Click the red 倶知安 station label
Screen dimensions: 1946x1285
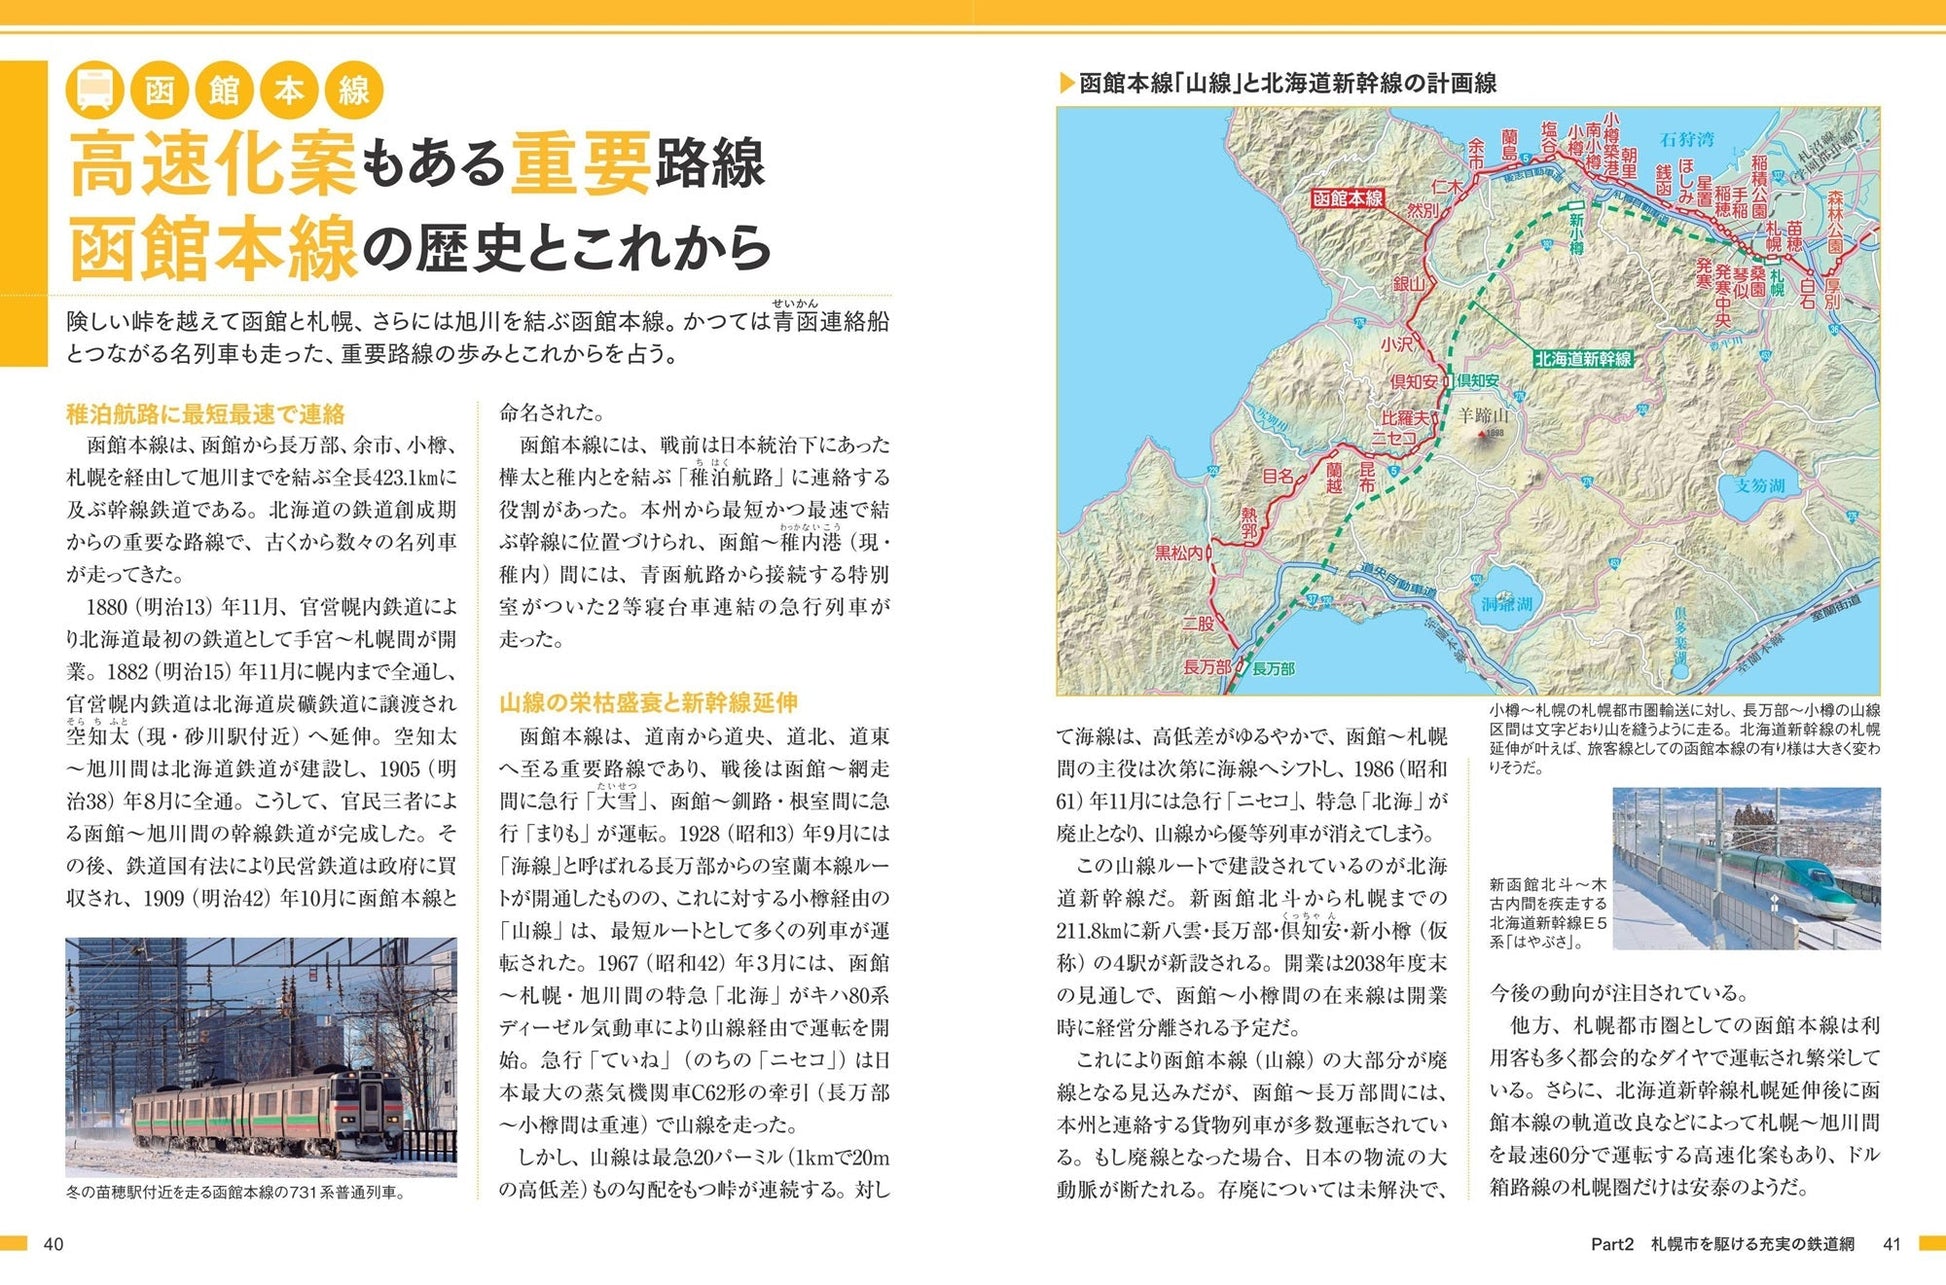(x=1414, y=382)
